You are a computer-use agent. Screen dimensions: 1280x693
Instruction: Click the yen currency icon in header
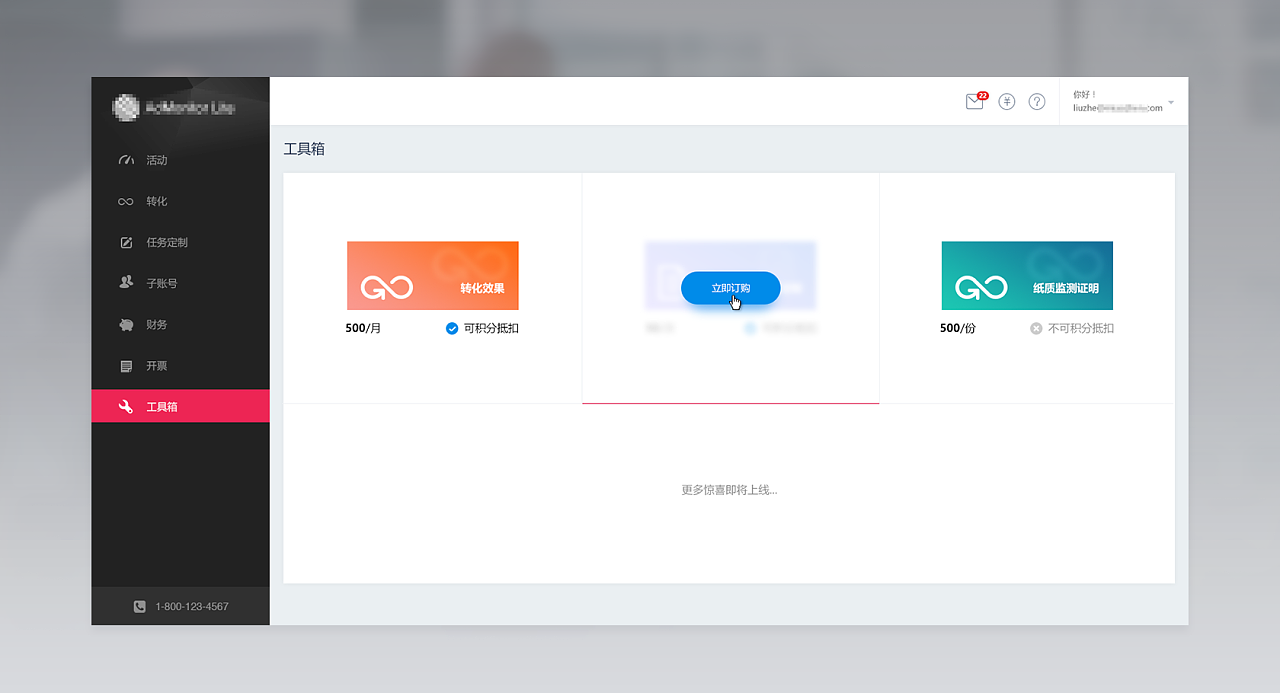[x=1007, y=102]
